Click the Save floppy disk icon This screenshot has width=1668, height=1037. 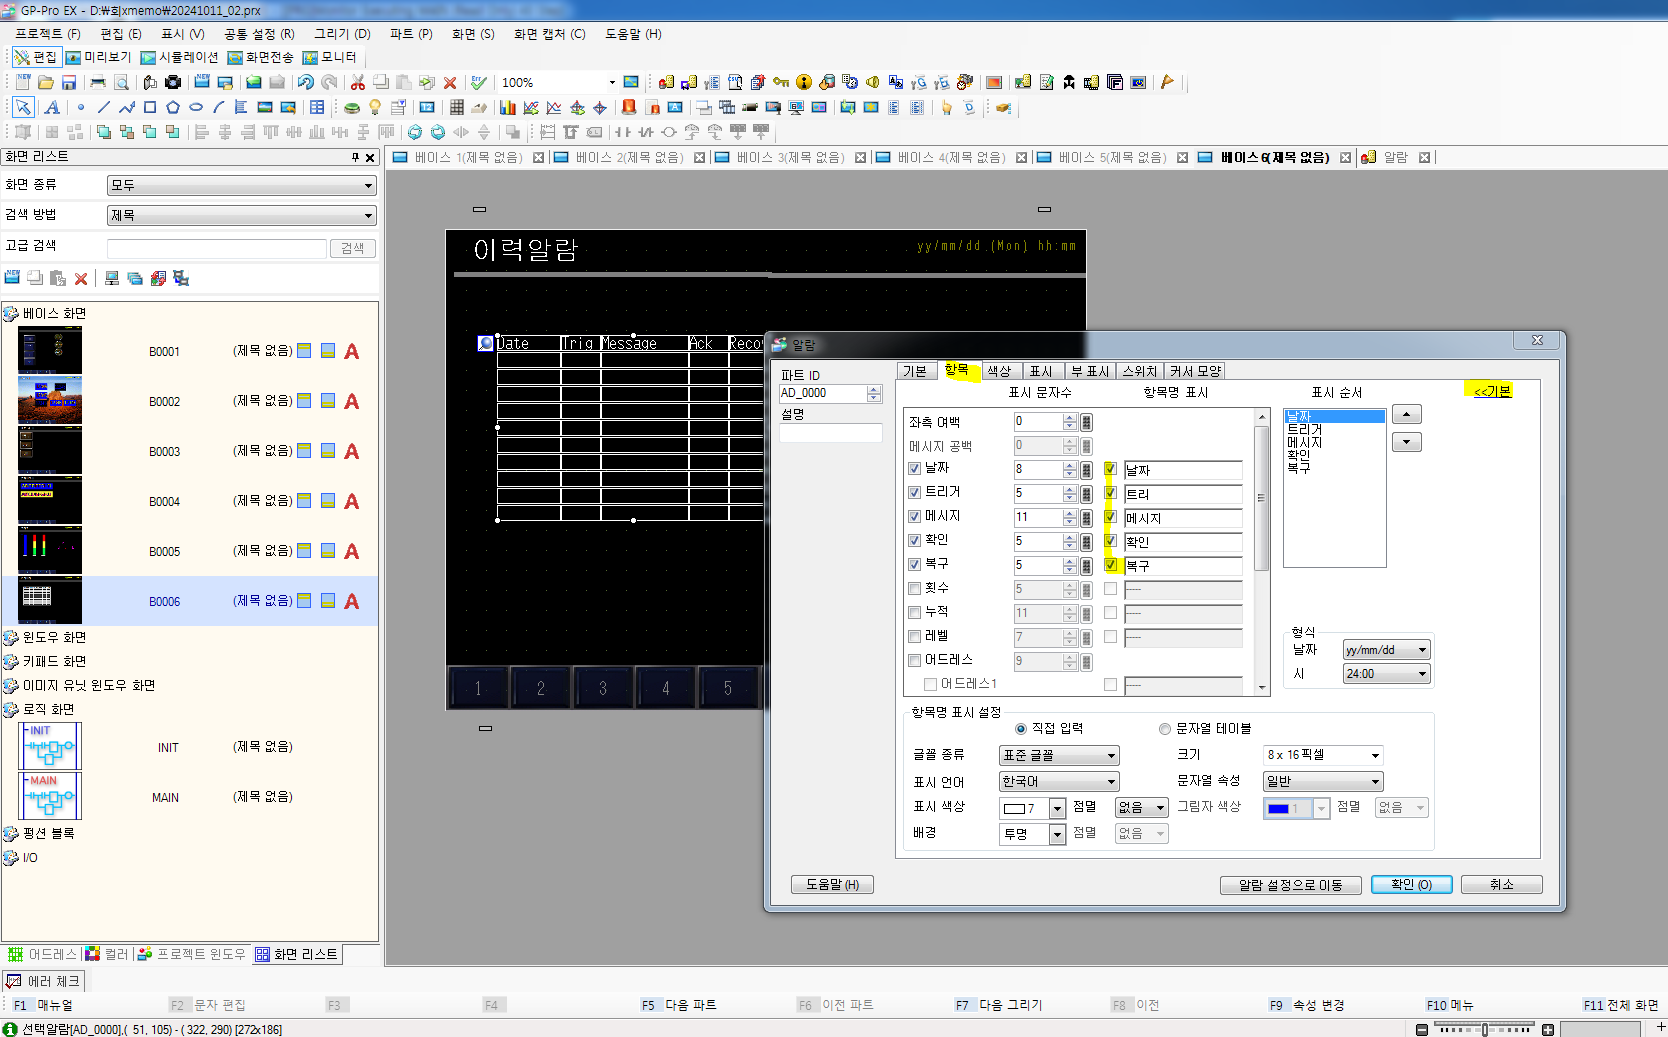point(69,82)
